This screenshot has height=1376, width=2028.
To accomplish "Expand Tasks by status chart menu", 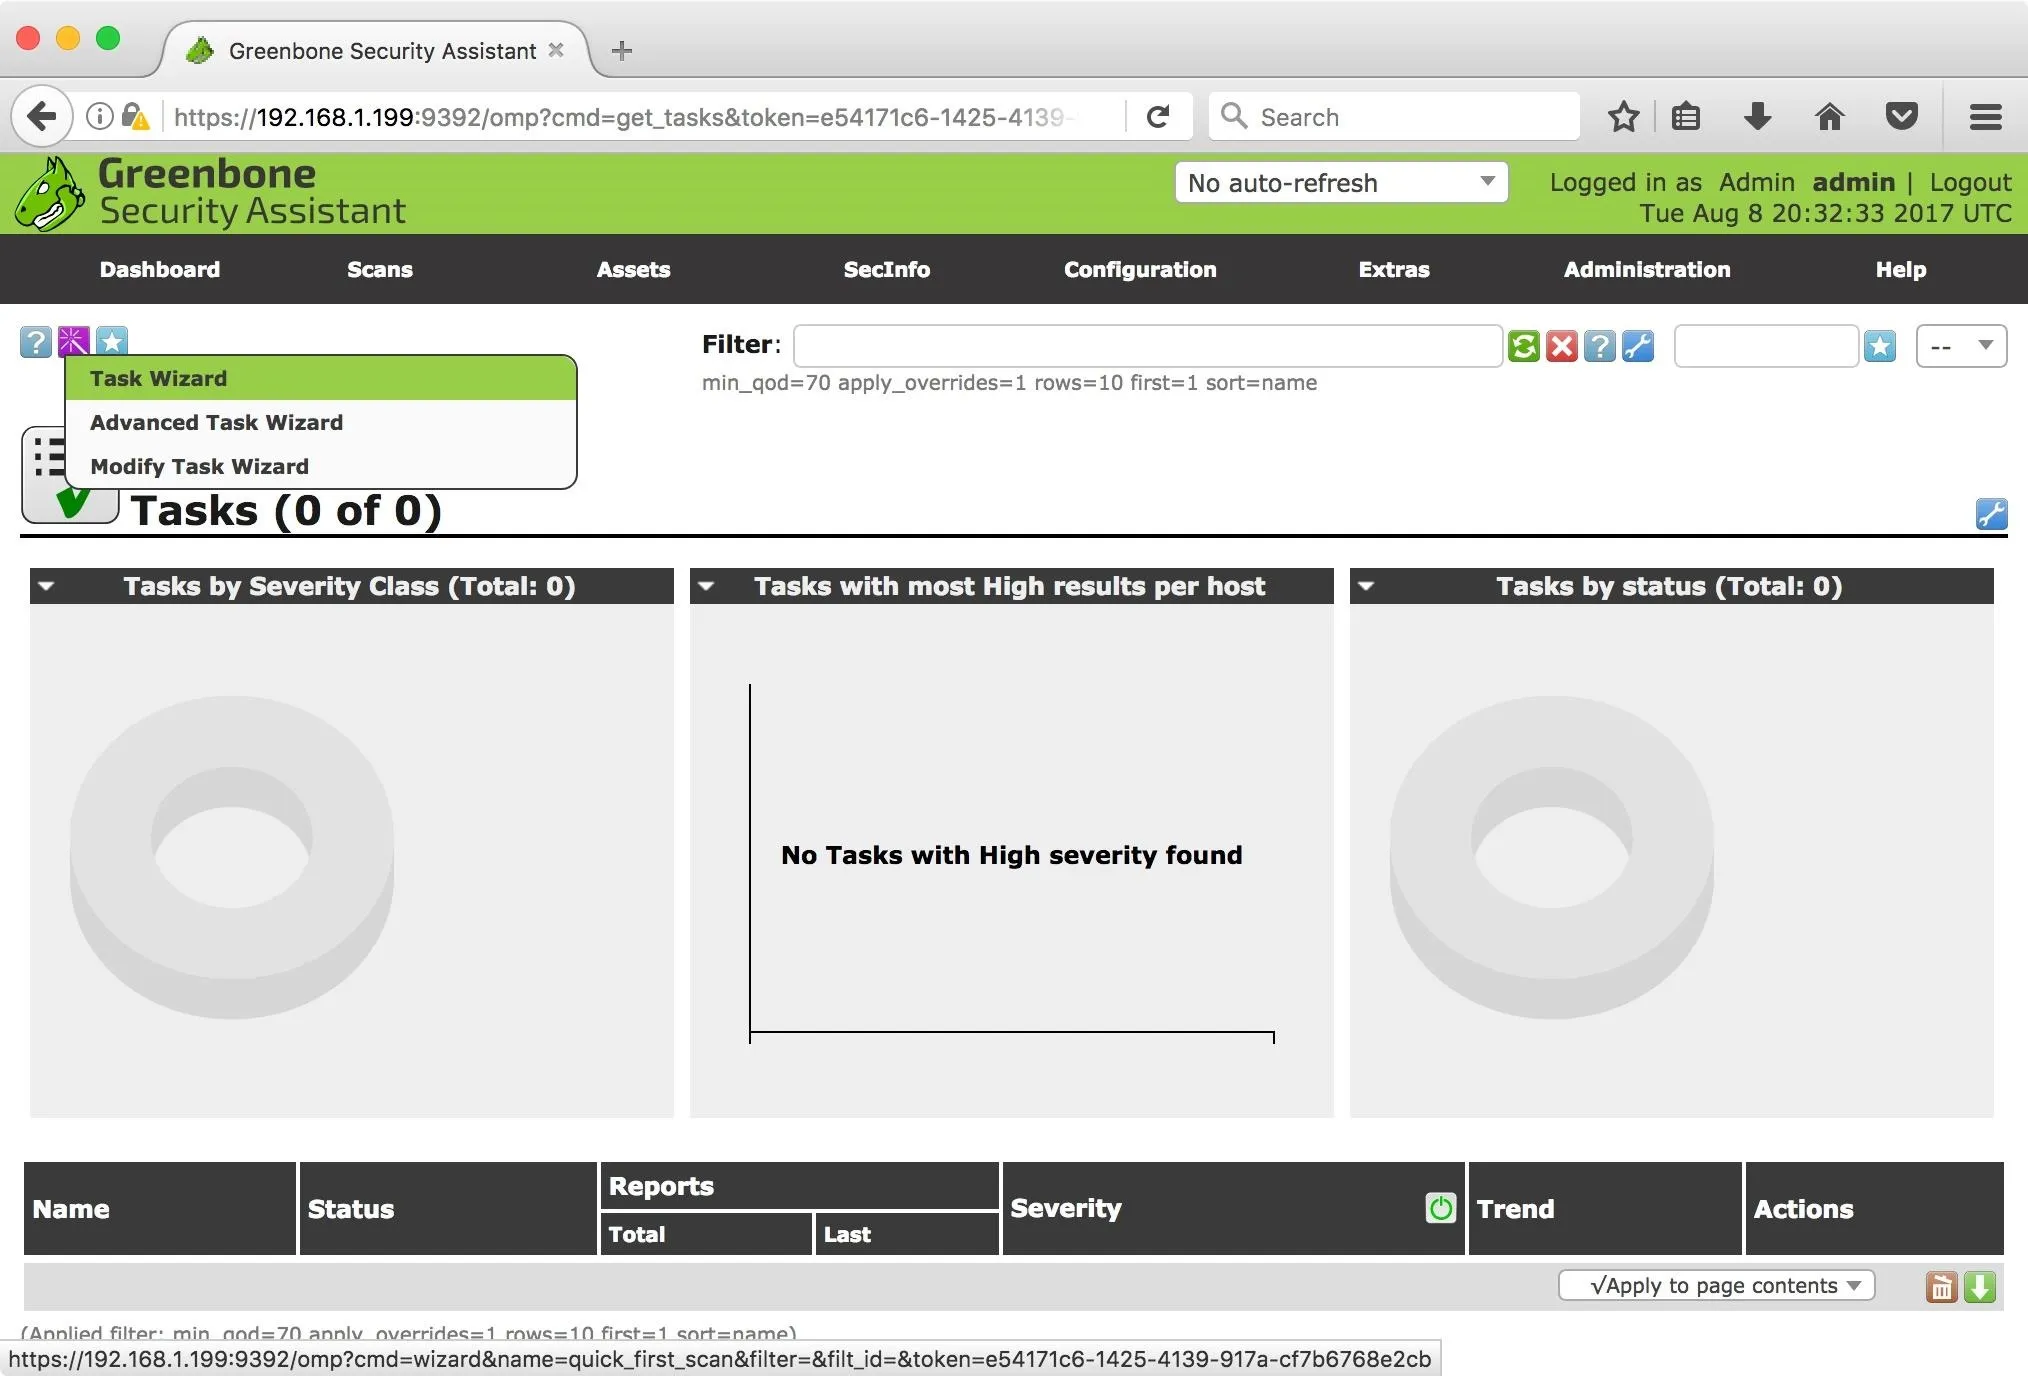I will 1366,586.
